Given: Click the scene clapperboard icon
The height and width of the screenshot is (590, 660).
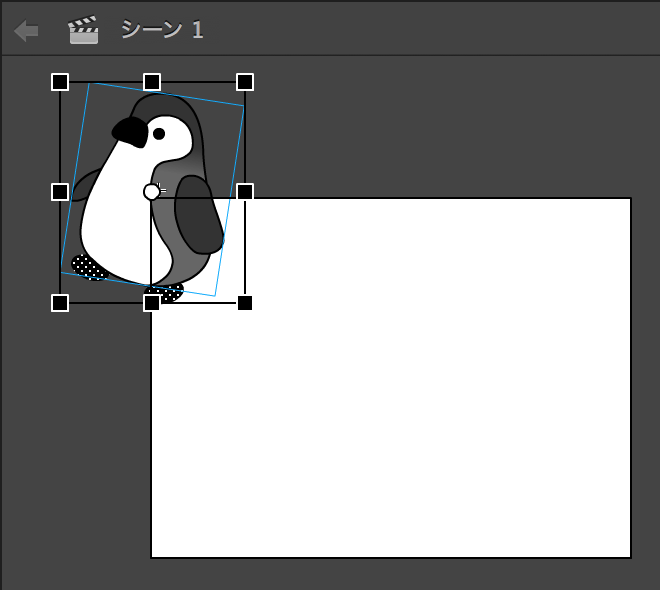Looking at the screenshot, I should click(83, 30).
